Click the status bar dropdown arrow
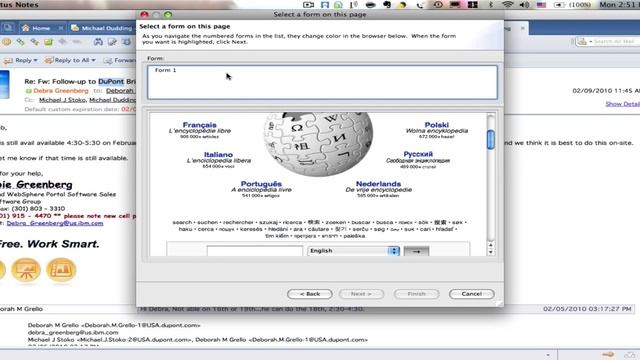The height and width of the screenshot is (360, 640). click(x=548, y=355)
